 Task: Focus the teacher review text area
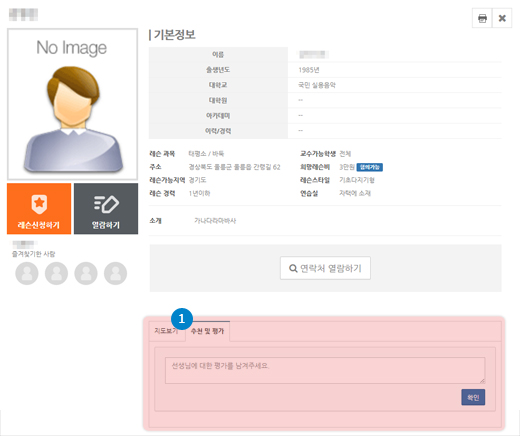325,370
